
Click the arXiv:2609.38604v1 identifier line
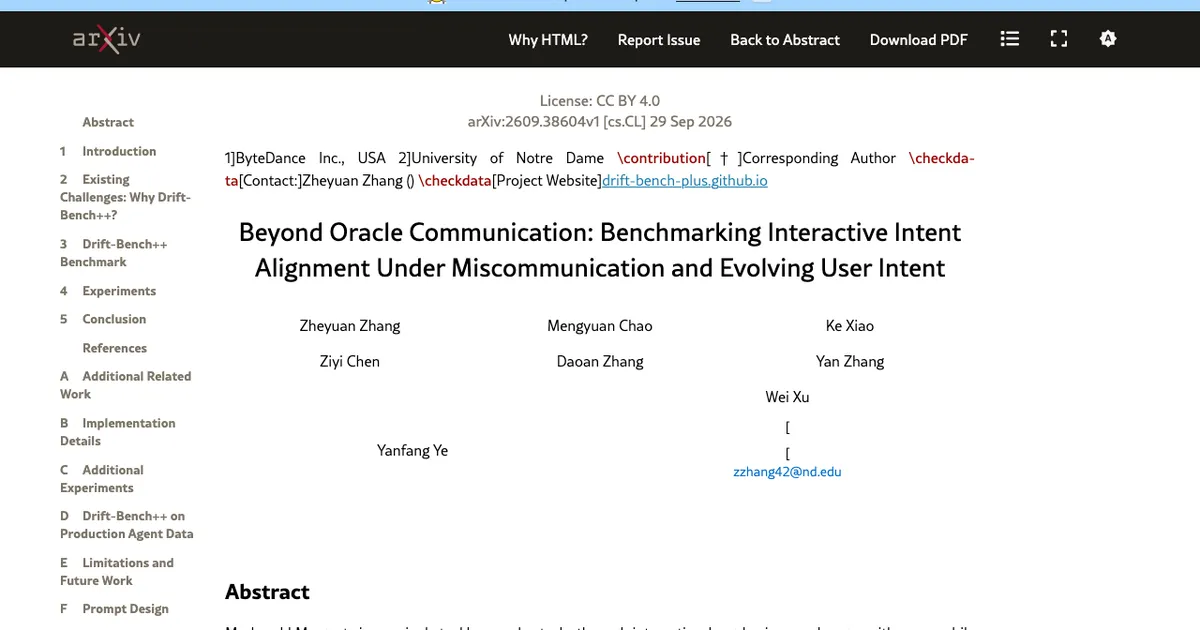point(600,122)
